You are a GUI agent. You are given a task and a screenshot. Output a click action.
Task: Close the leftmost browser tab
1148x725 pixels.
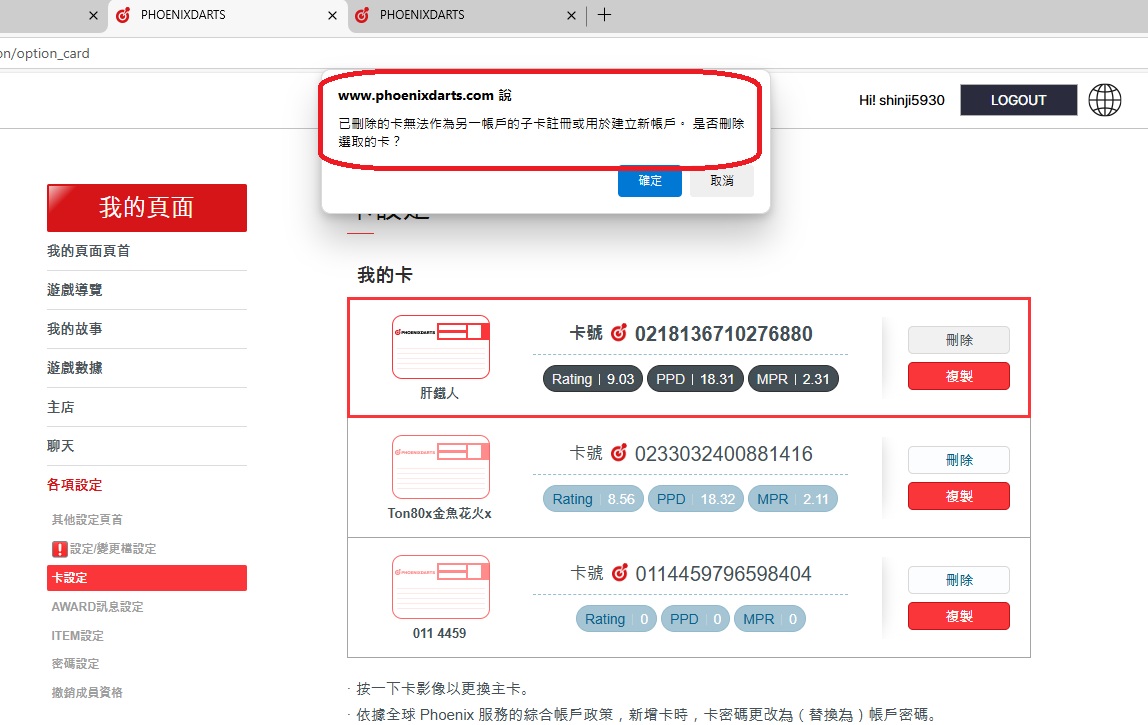(x=93, y=15)
